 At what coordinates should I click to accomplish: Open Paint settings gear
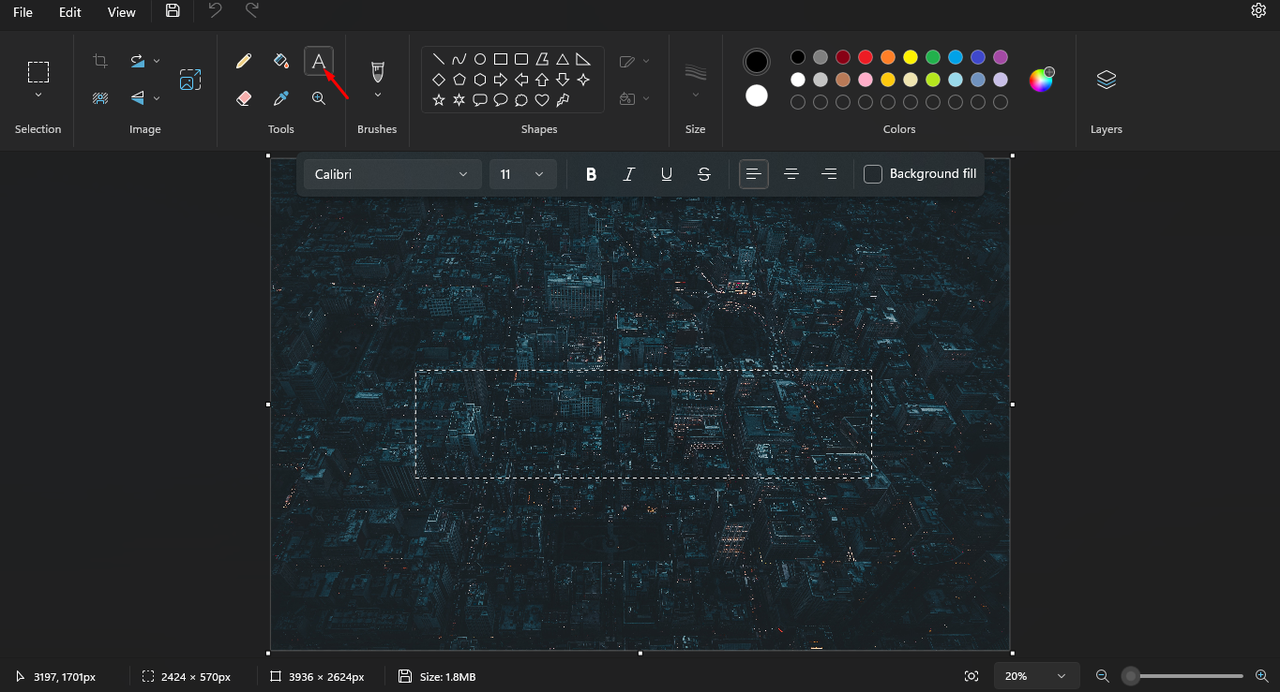click(1259, 11)
